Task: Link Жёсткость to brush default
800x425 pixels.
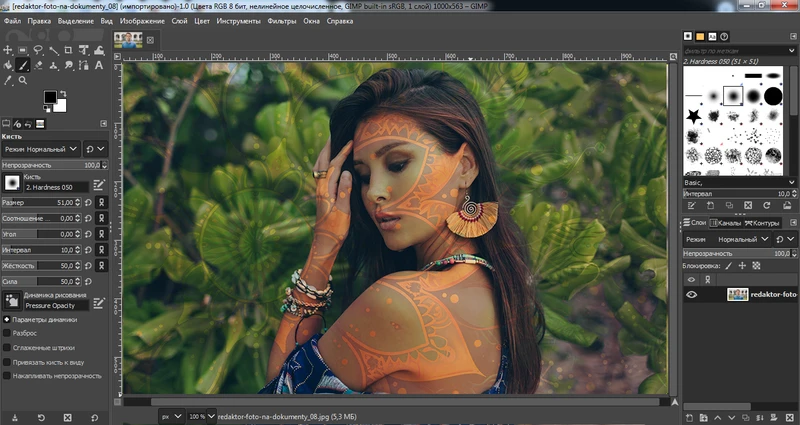Action: pyautogui.click(x=102, y=265)
